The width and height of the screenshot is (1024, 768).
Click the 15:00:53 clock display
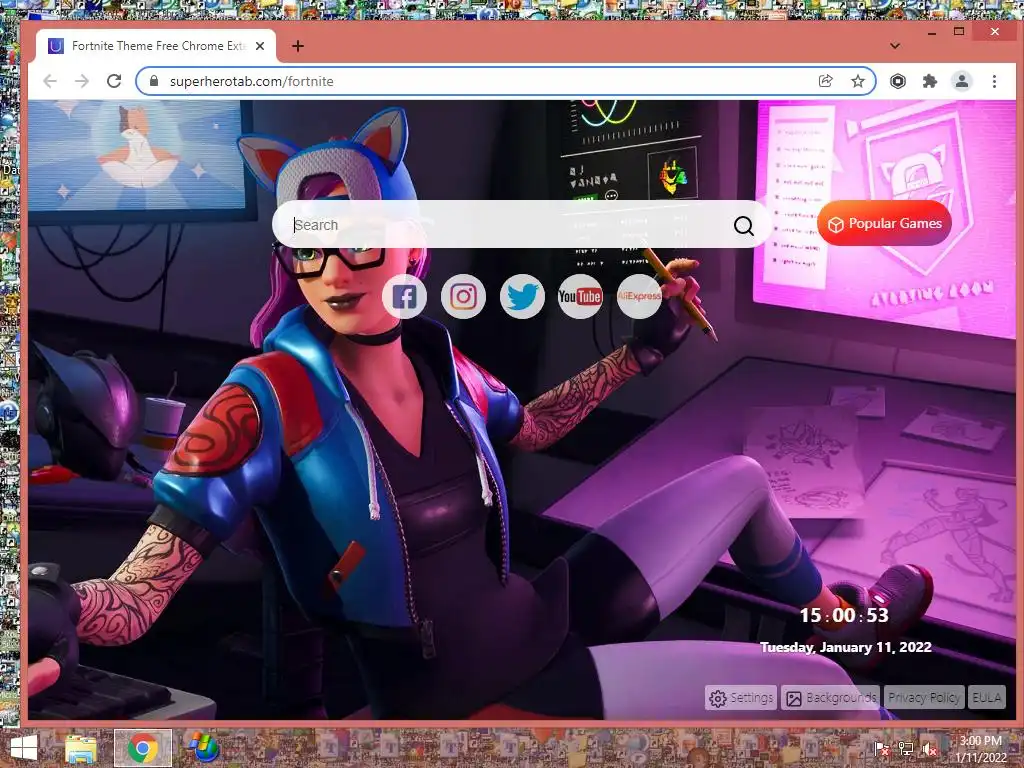pyautogui.click(x=844, y=615)
